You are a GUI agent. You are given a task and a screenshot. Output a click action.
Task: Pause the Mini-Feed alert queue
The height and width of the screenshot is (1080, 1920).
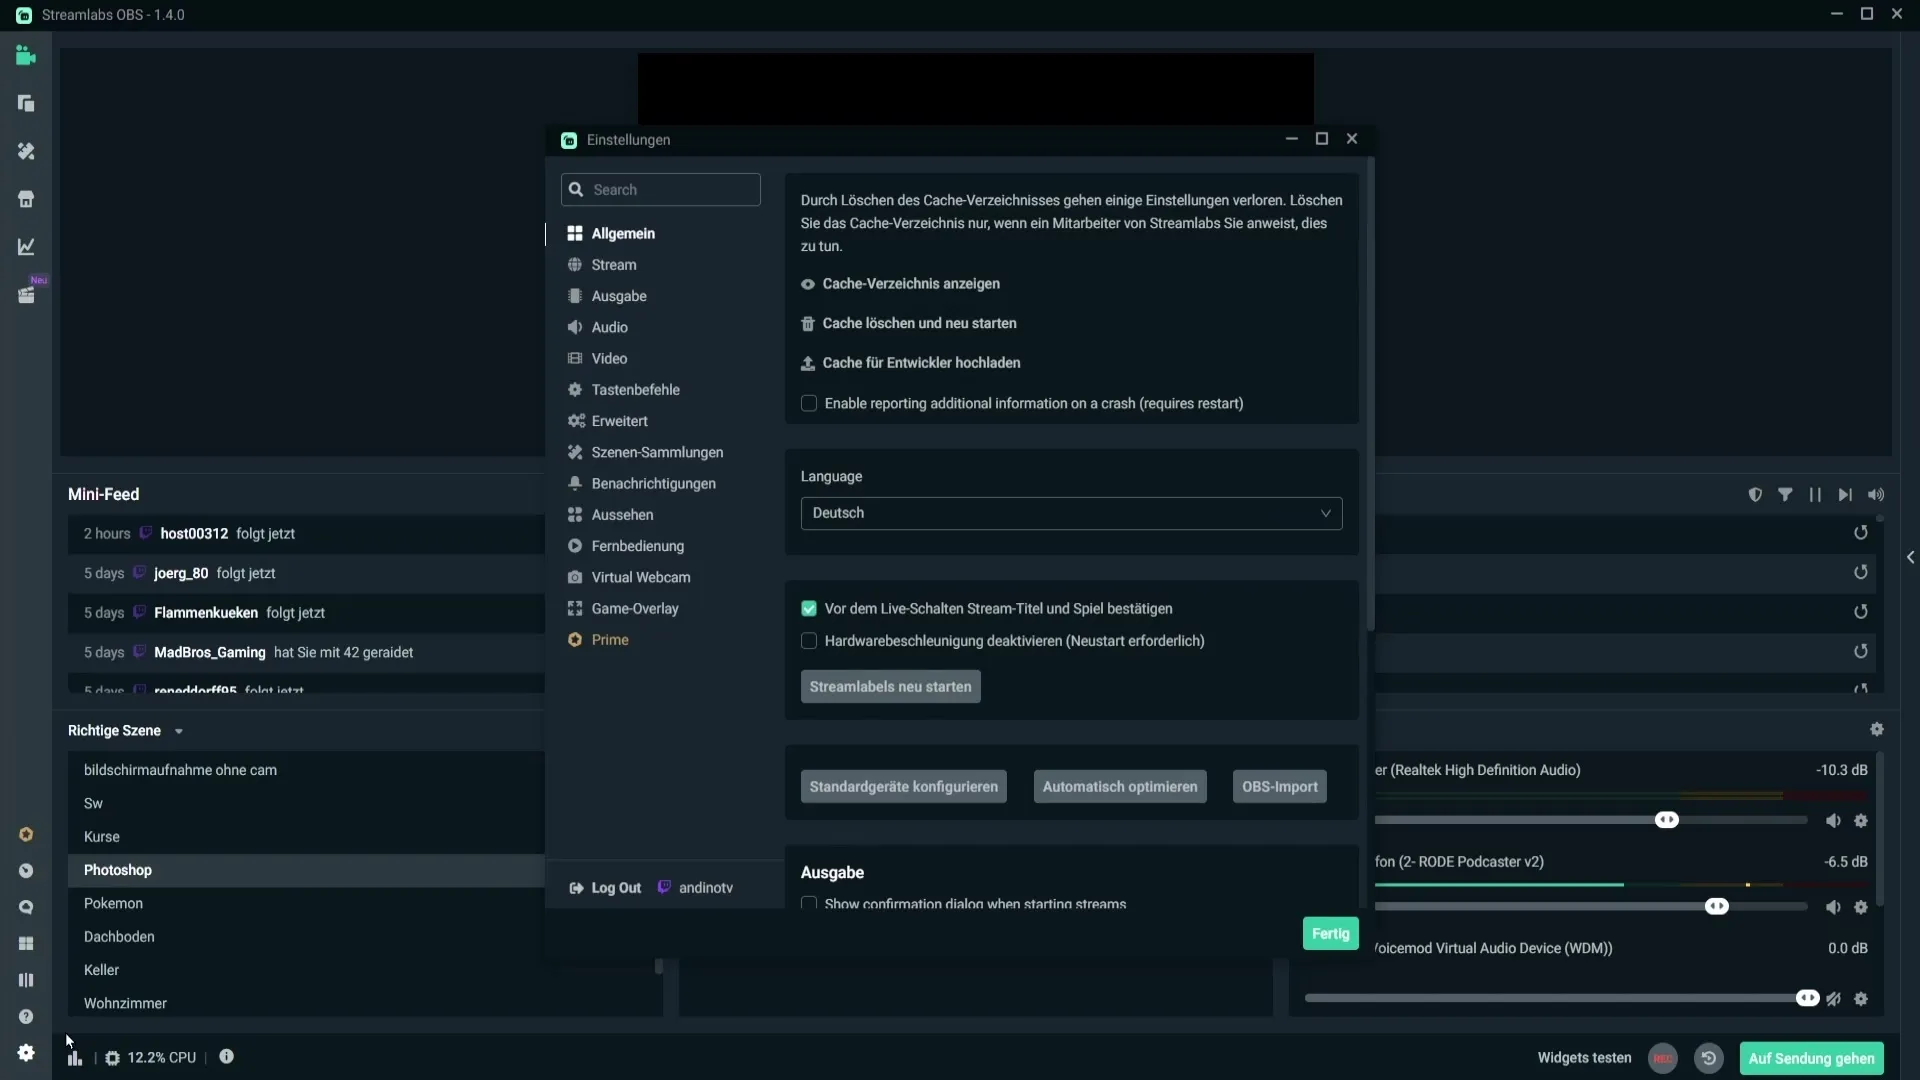click(1815, 495)
